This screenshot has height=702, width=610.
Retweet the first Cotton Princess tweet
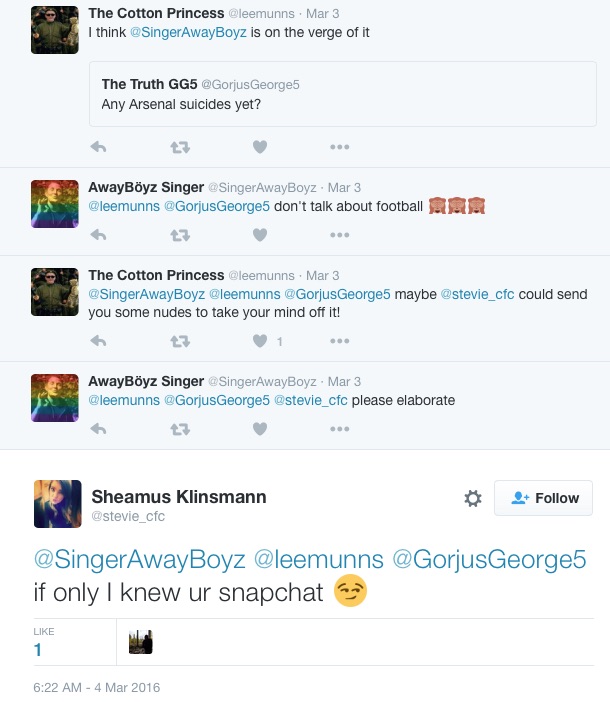pos(180,147)
